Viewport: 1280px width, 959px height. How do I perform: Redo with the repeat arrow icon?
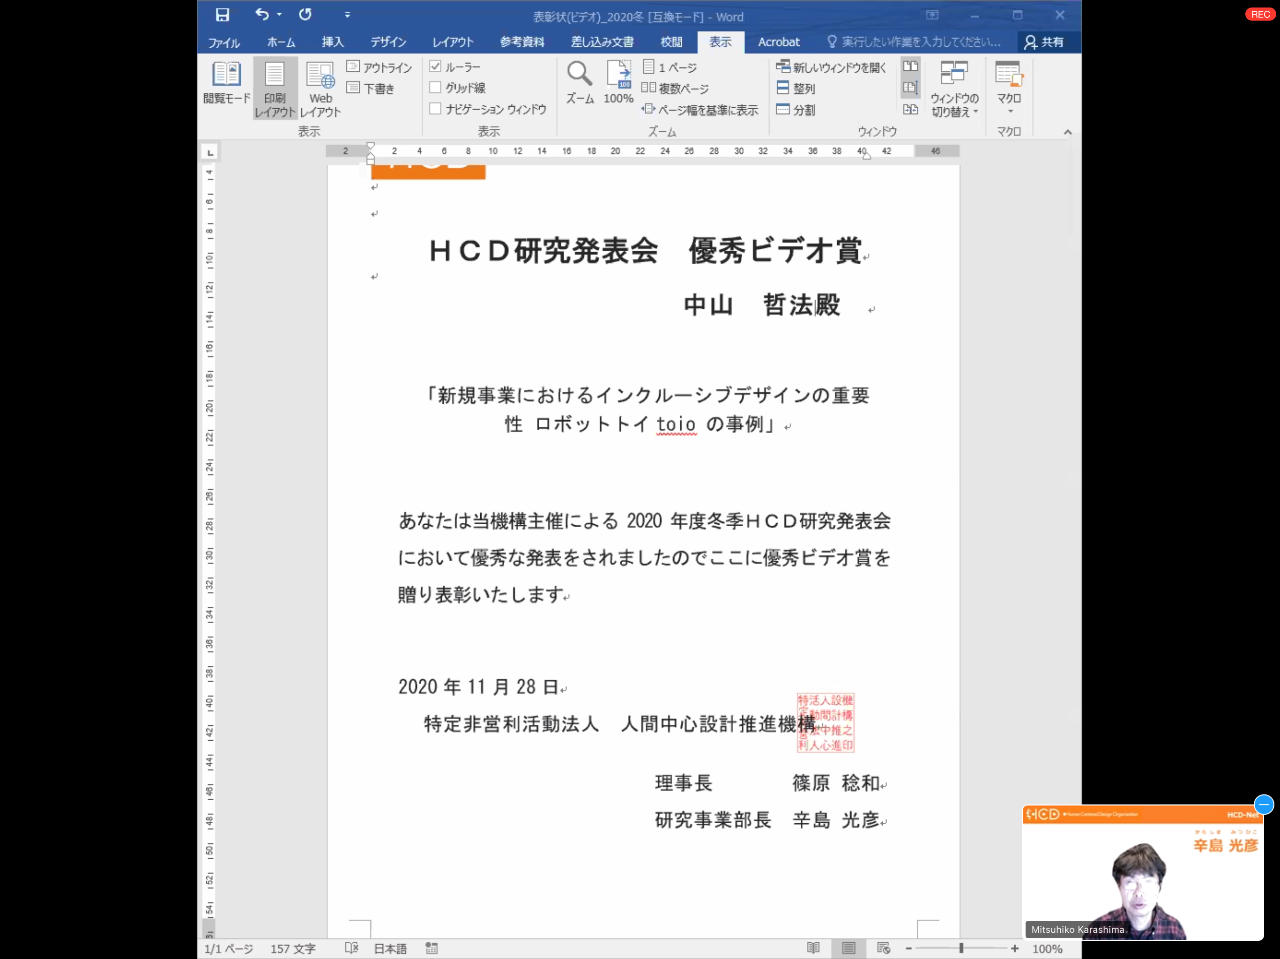pos(305,14)
